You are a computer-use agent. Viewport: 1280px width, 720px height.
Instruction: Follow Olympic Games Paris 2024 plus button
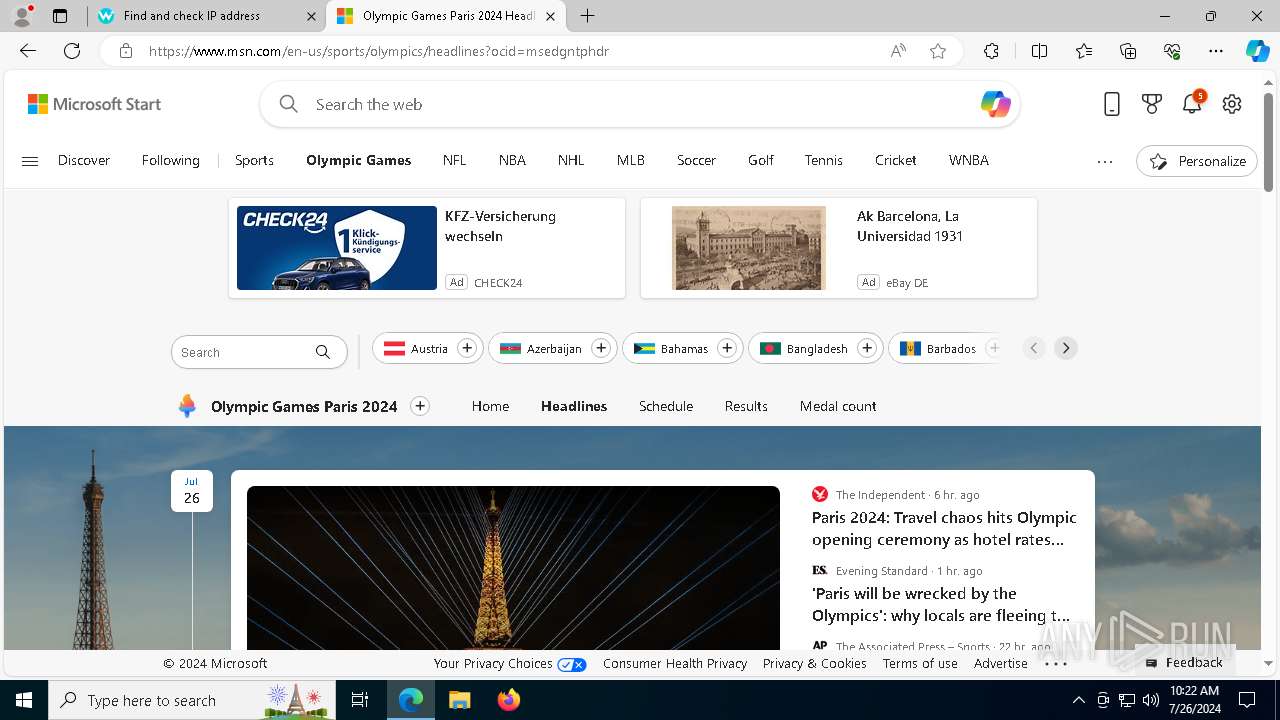(420, 406)
